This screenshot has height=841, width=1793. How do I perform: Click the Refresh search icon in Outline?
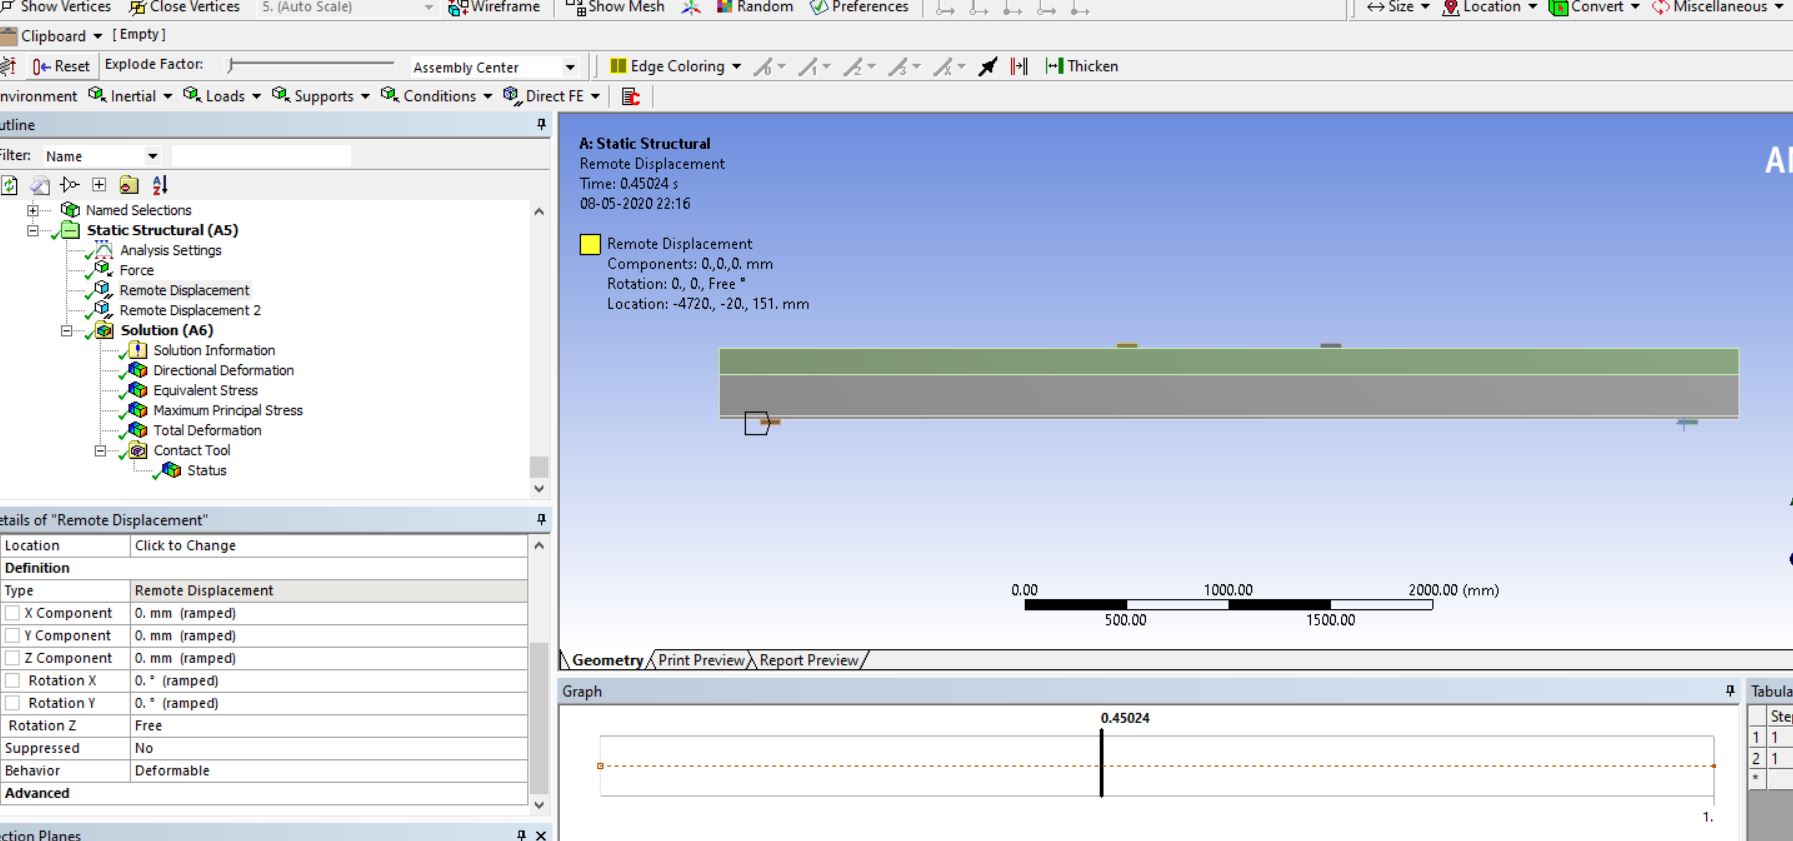(x=10, y=185)
